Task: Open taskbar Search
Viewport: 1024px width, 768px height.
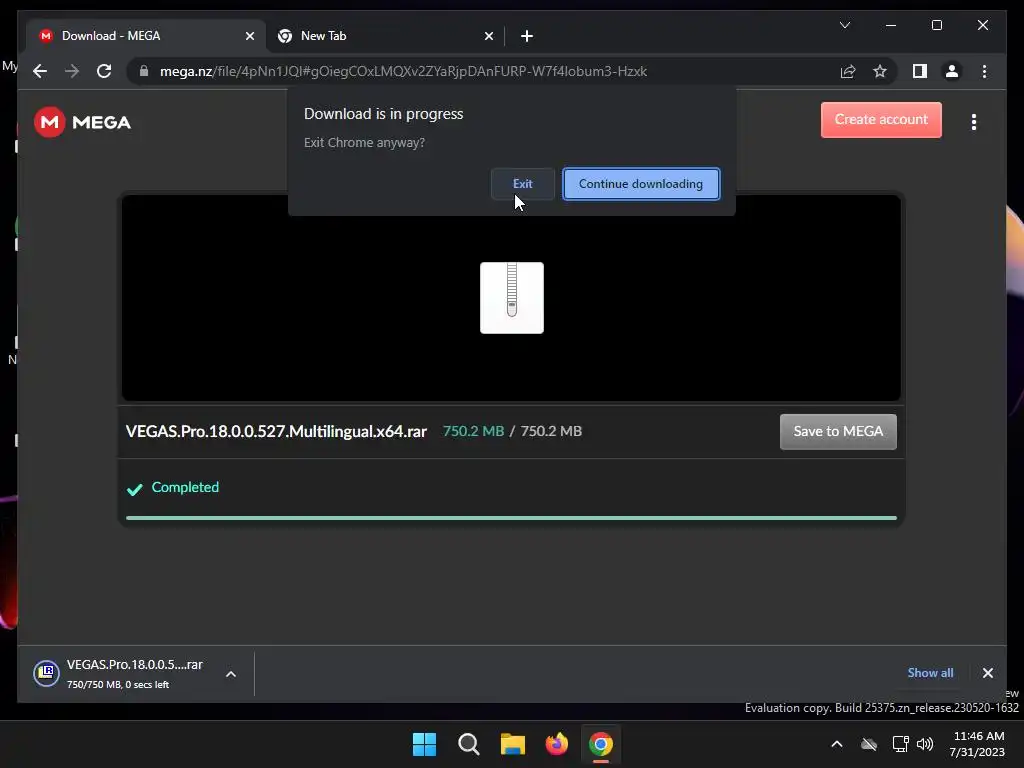Action: point(468,744)
